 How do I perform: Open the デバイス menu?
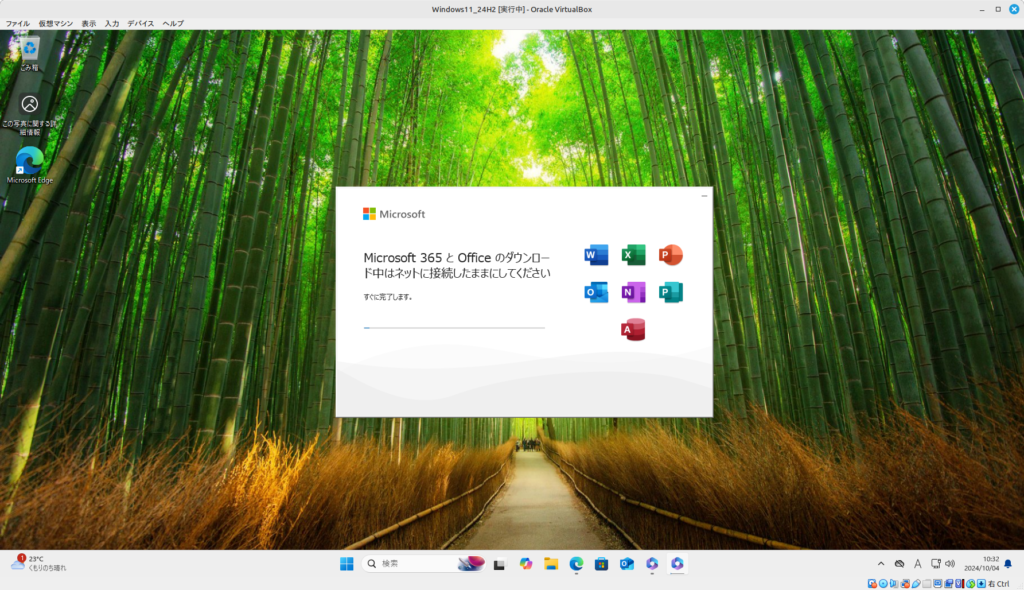click(141, 22)
